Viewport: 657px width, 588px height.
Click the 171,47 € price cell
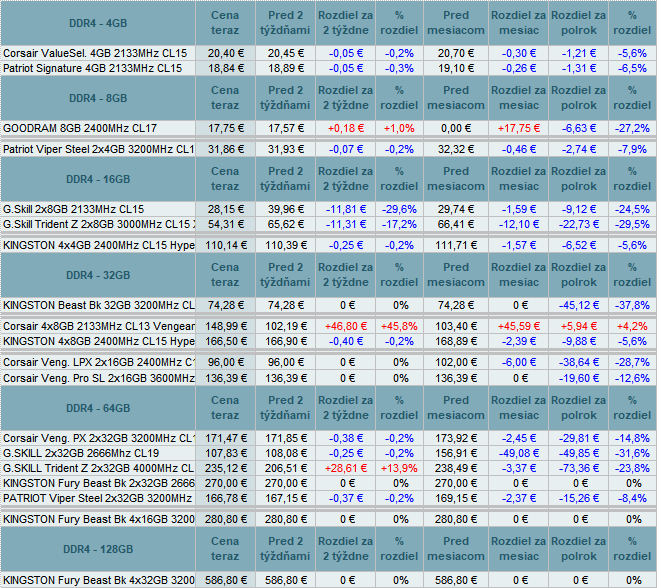tap(225, 438)
